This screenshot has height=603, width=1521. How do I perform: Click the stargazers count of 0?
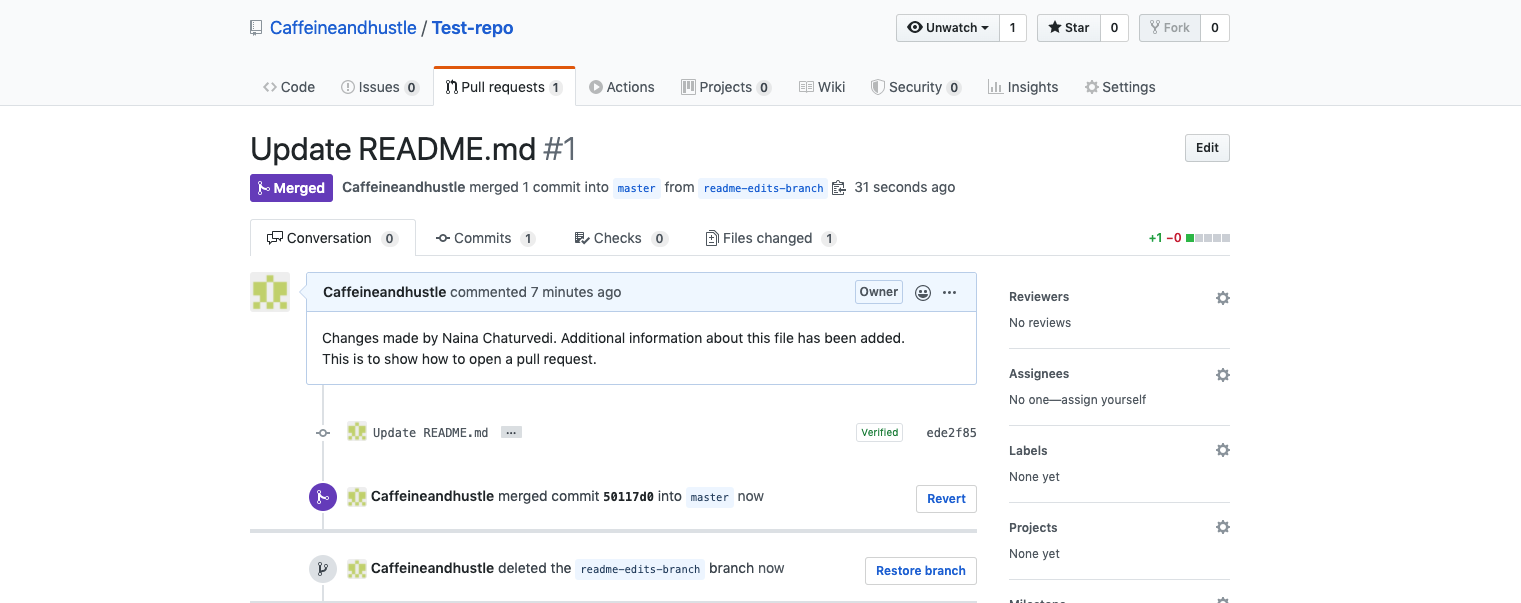click(x=1115, y=28)
